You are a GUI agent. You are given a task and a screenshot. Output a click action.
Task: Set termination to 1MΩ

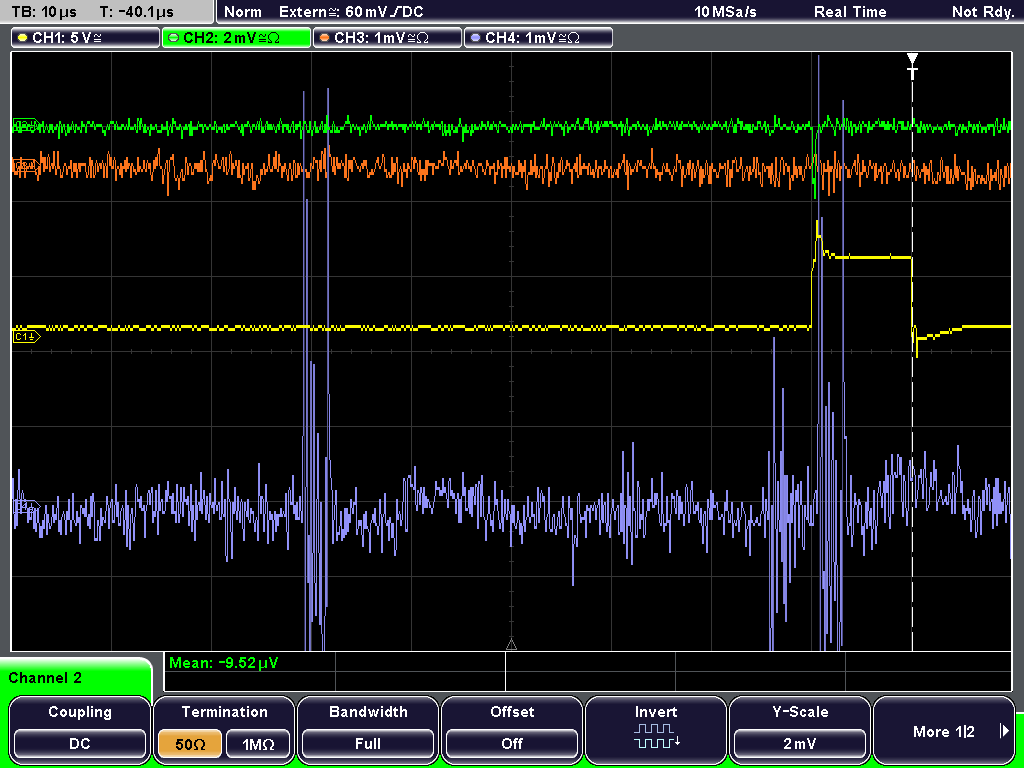click(x=258, y=744)
